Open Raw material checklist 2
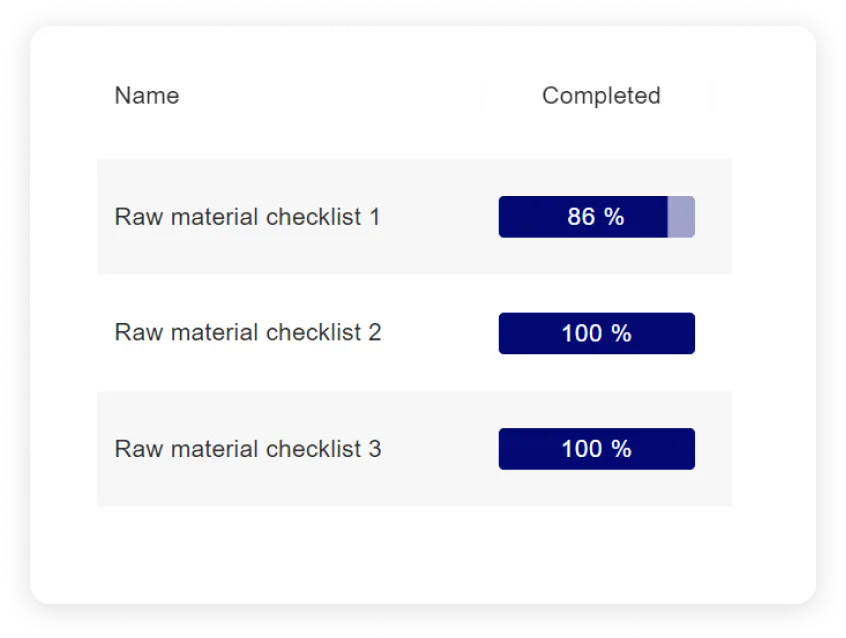The width and height of the screenshot is (846, 638). pyautogui.click(x=247, y=332)
